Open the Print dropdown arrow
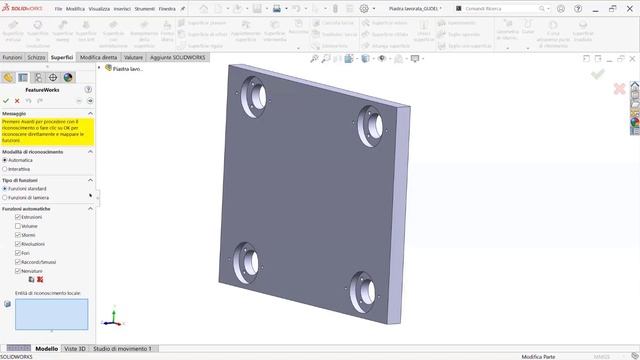Image resolution: width=640 pixels, height=360 pixels. click(286, 9)
